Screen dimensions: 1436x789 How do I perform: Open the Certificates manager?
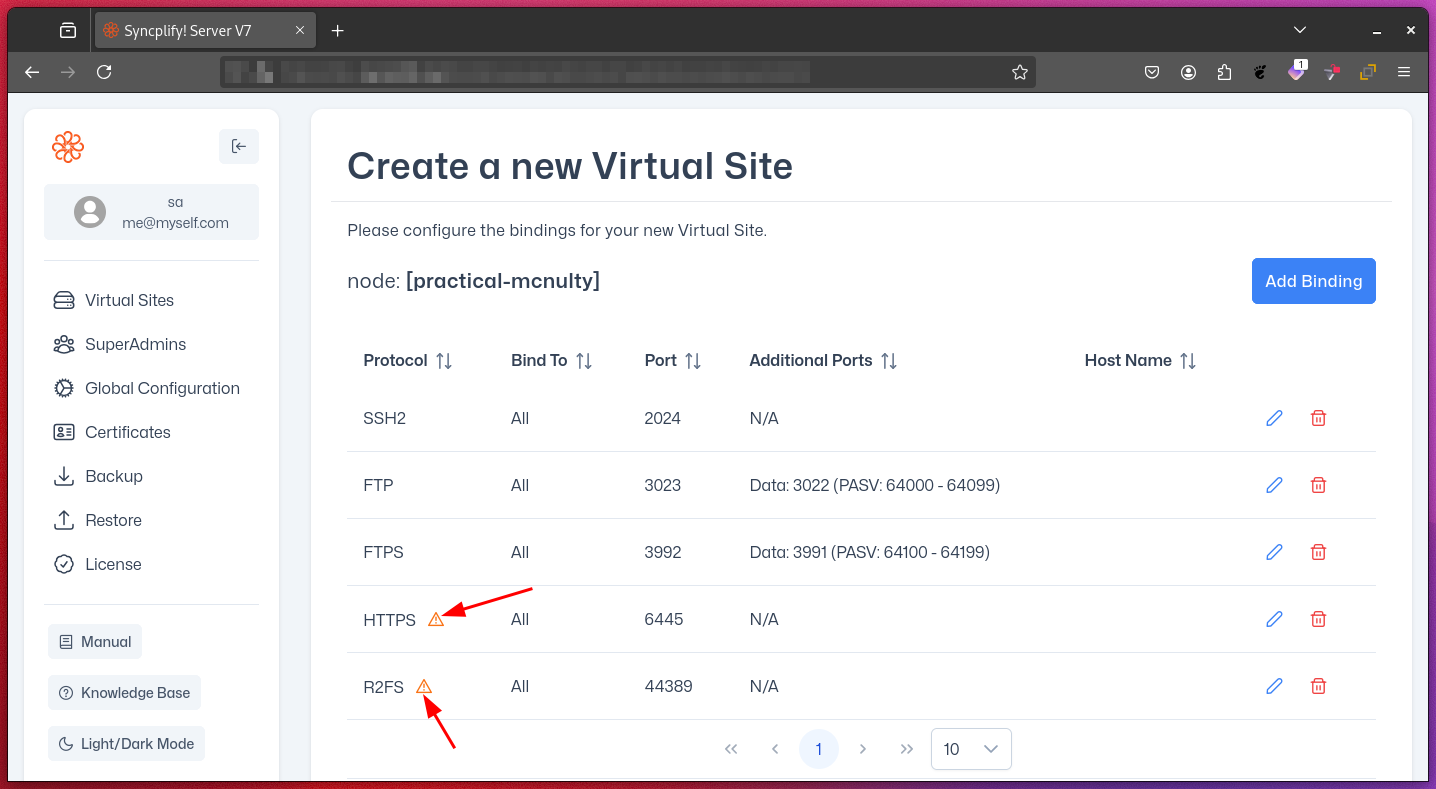point(130,432)
